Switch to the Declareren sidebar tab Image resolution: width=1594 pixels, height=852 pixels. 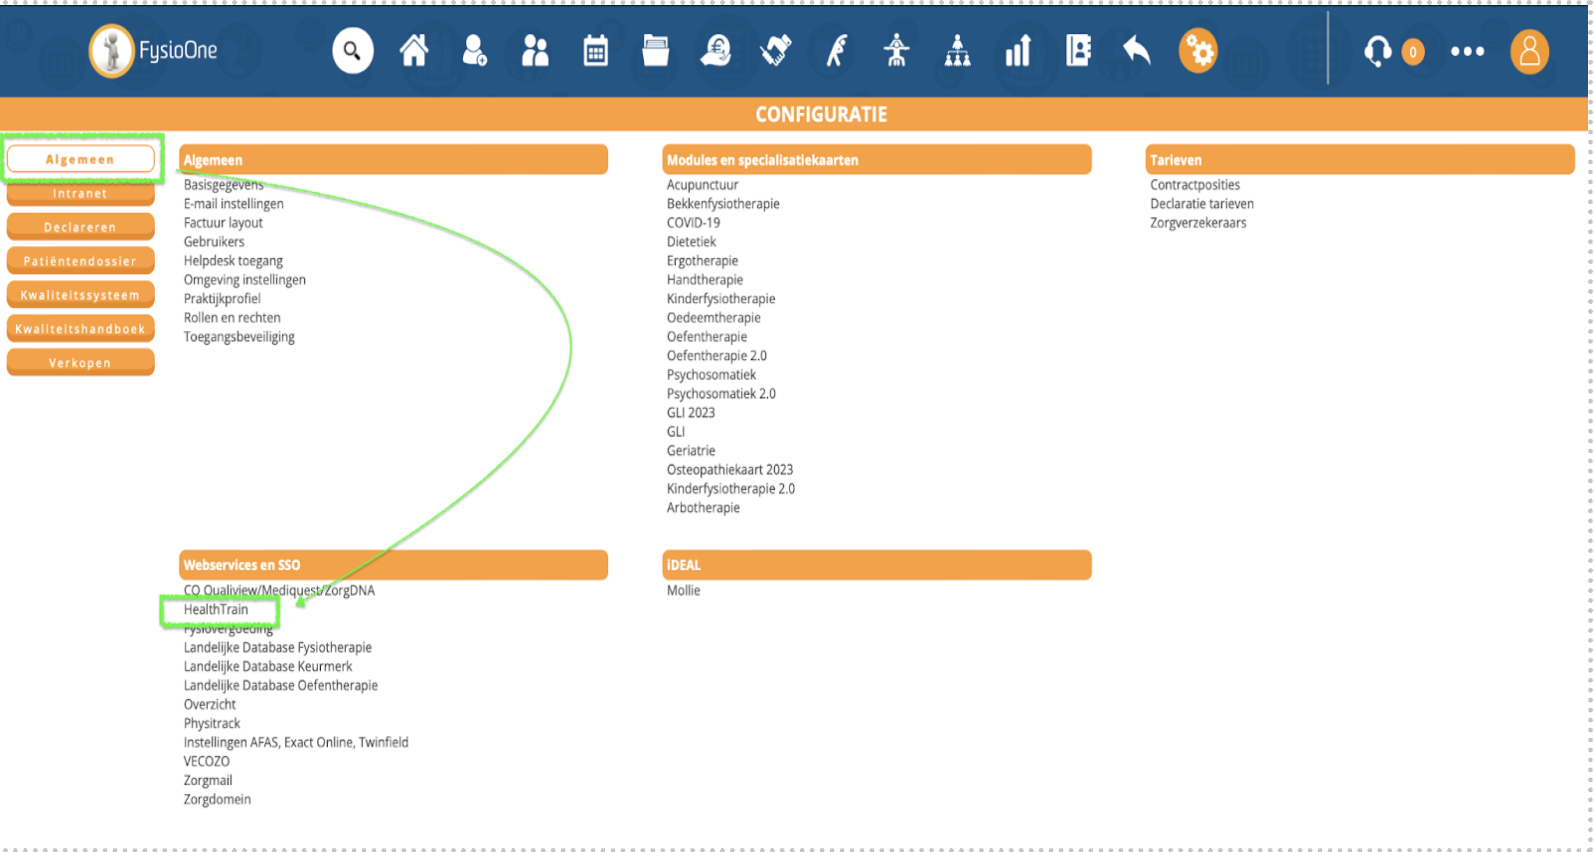click(80, 227)
